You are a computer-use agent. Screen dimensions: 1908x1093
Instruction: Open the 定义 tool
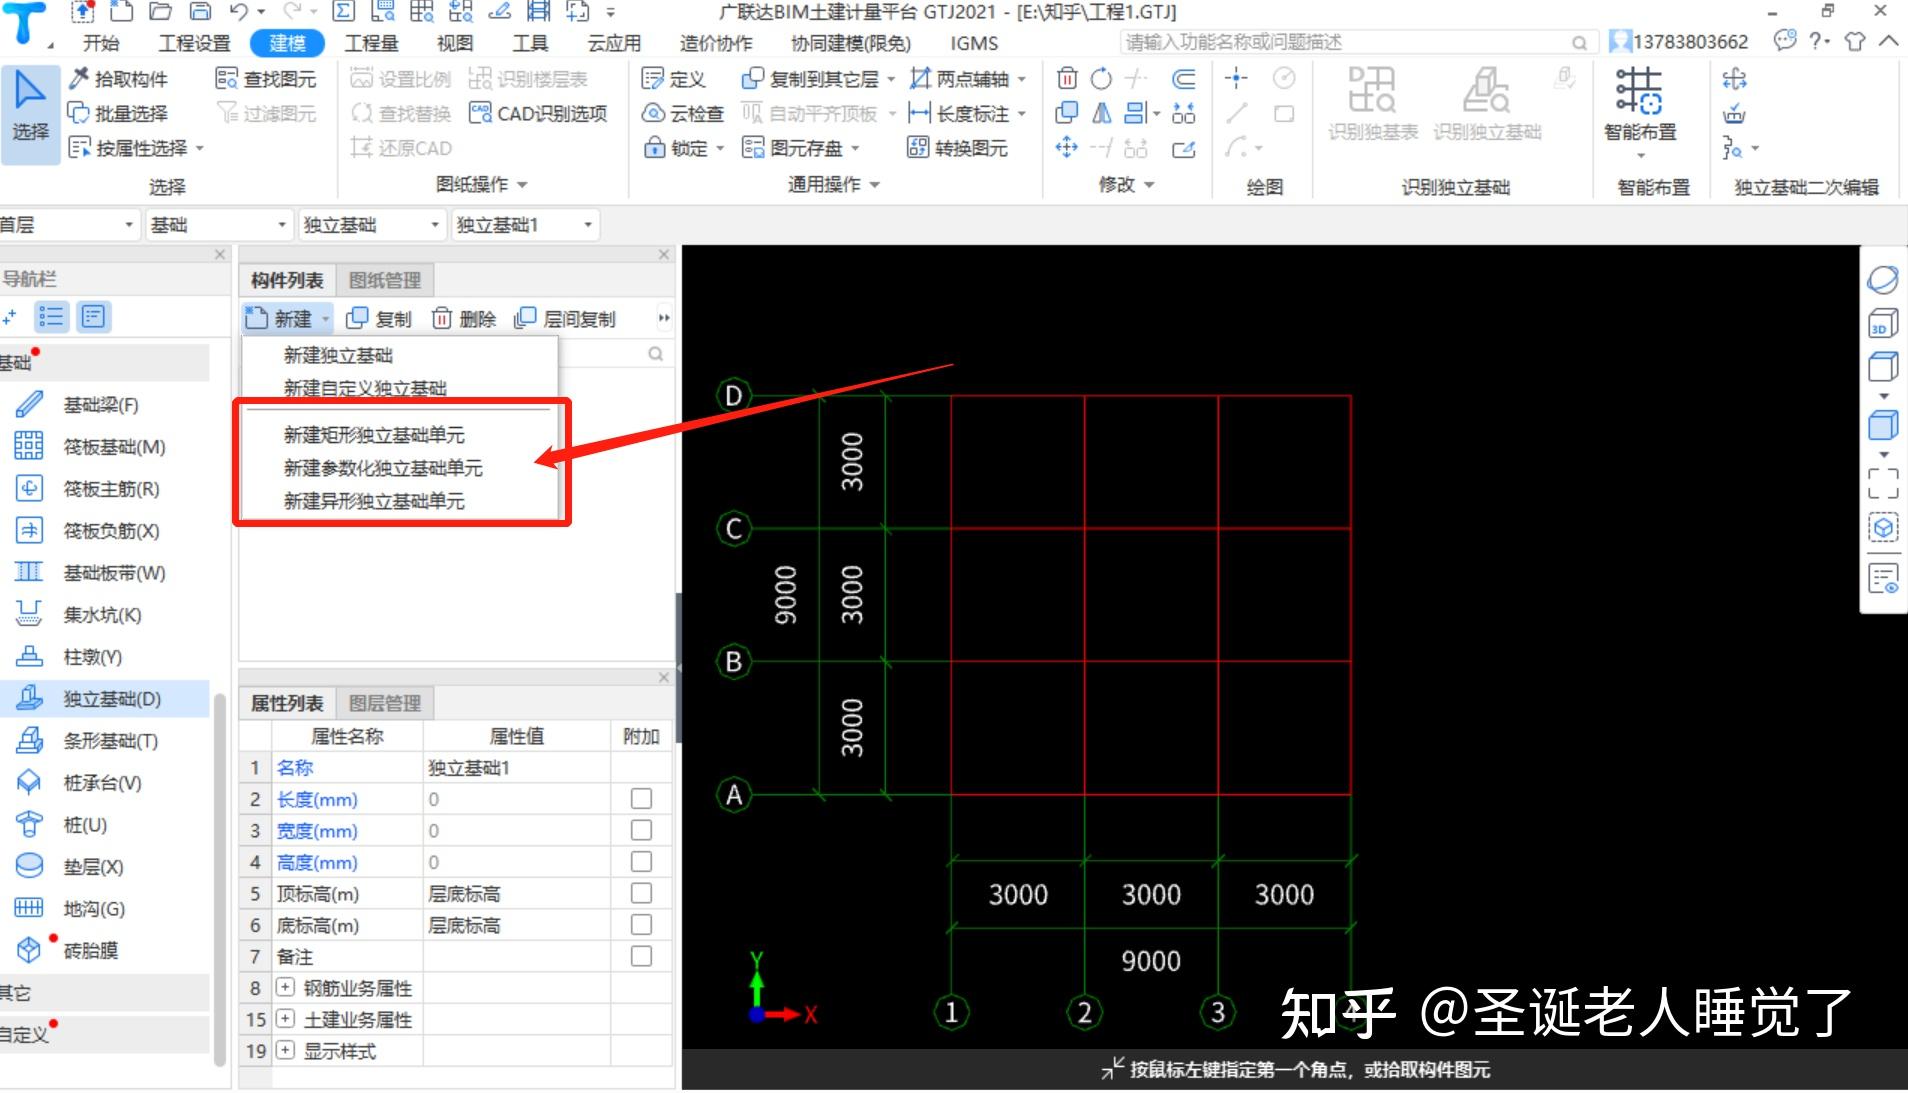coord(676,78)
